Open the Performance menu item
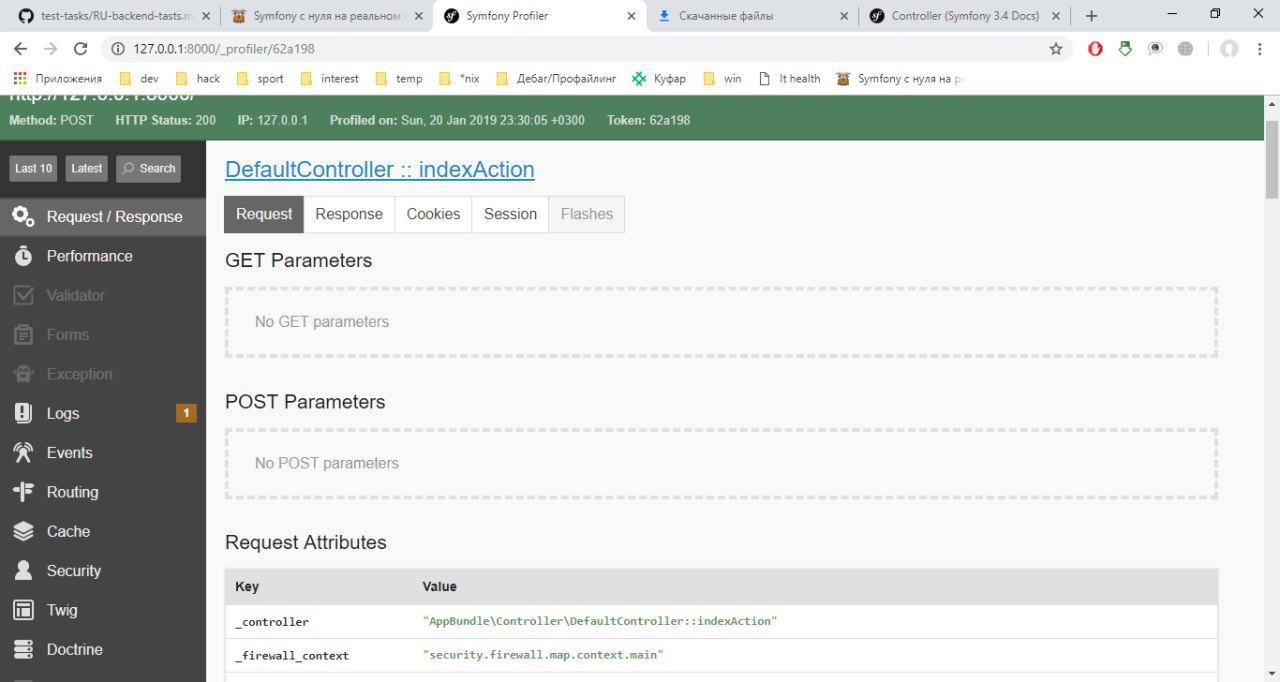Image resolution: width=1280 pixels, height=682 pixels. click(x=103, y=256)
